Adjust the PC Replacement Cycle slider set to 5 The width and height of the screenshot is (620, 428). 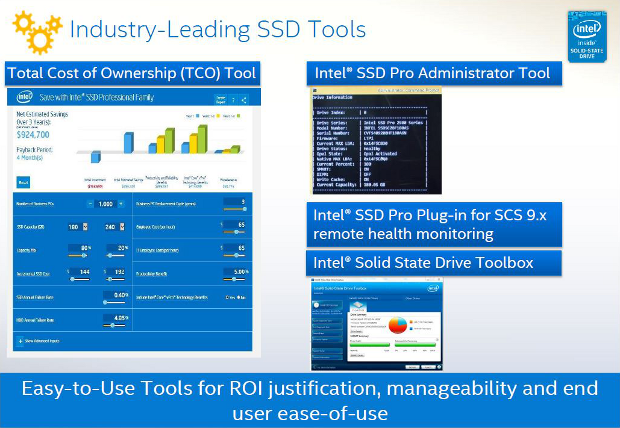click(235, 209)
